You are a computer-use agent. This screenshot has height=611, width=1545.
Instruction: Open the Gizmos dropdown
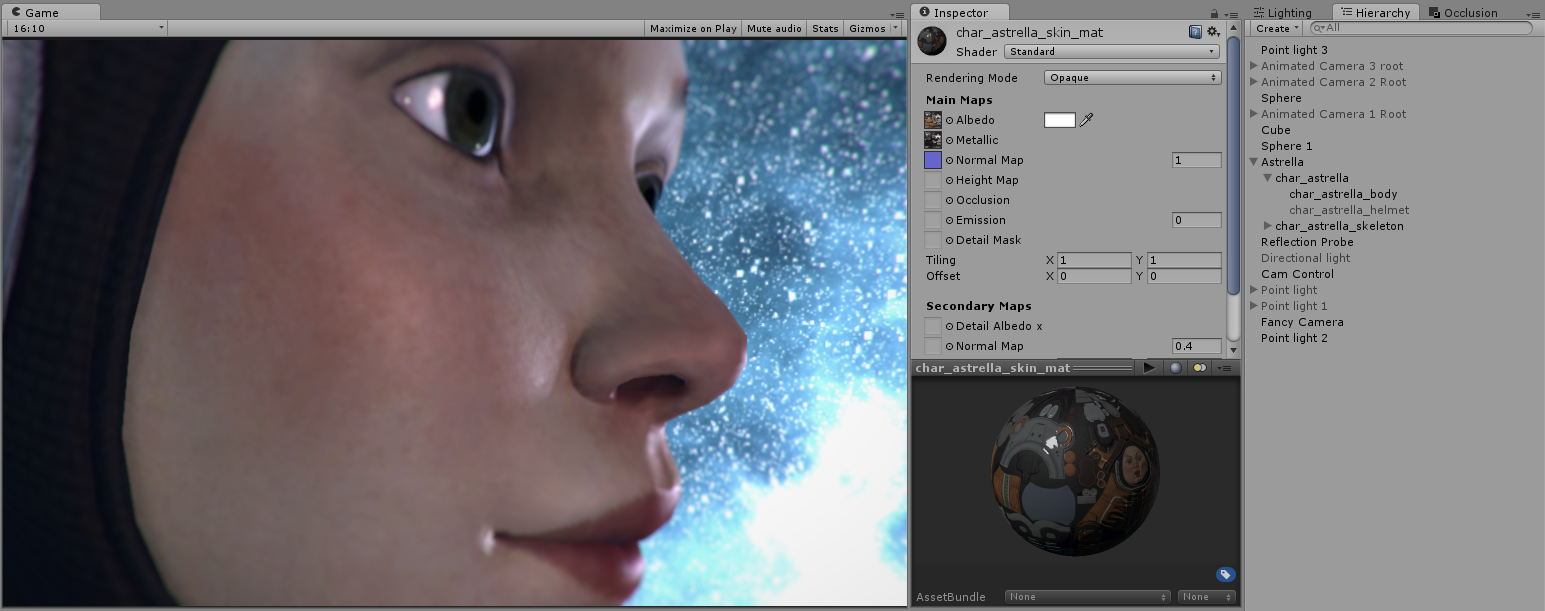872,28
